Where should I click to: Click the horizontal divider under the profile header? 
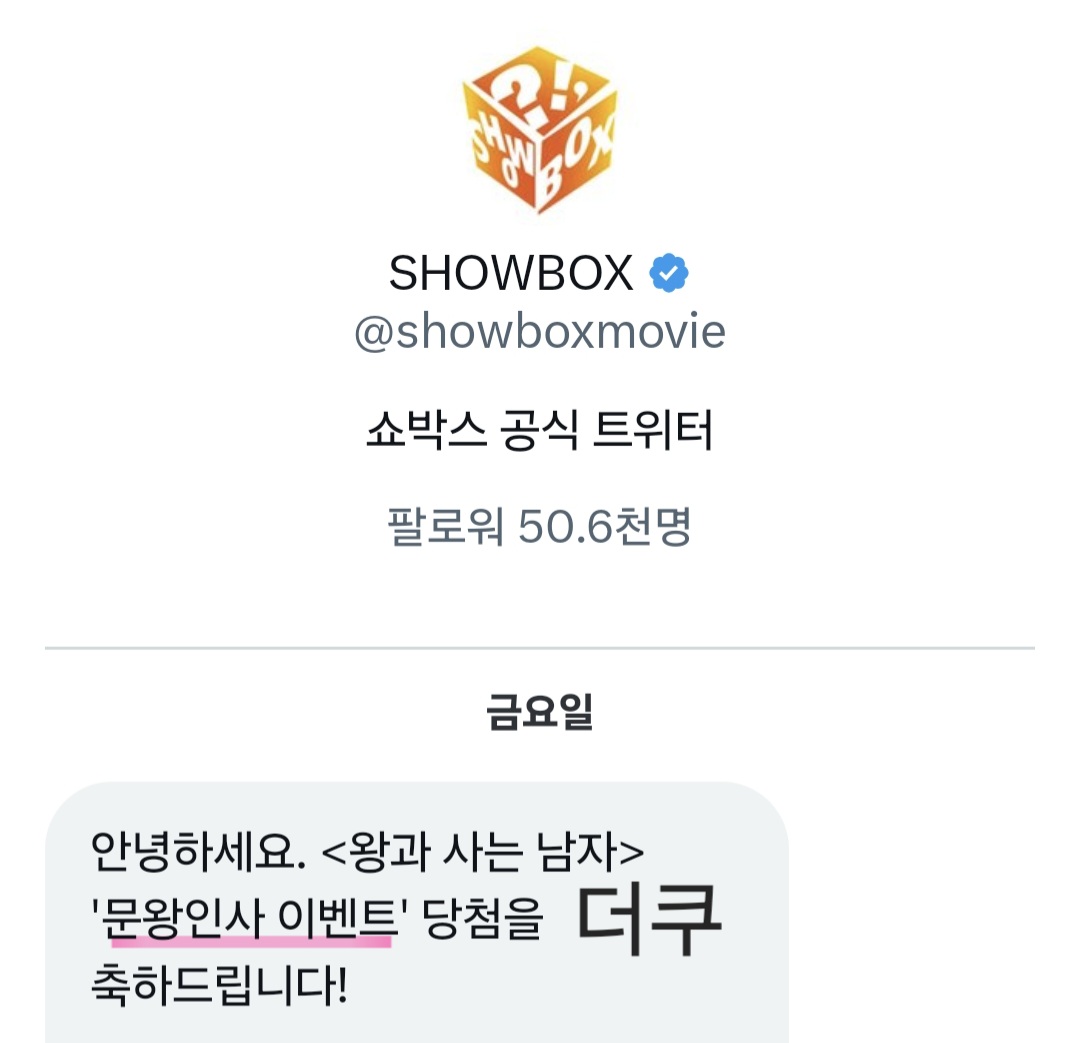point(540,648)
